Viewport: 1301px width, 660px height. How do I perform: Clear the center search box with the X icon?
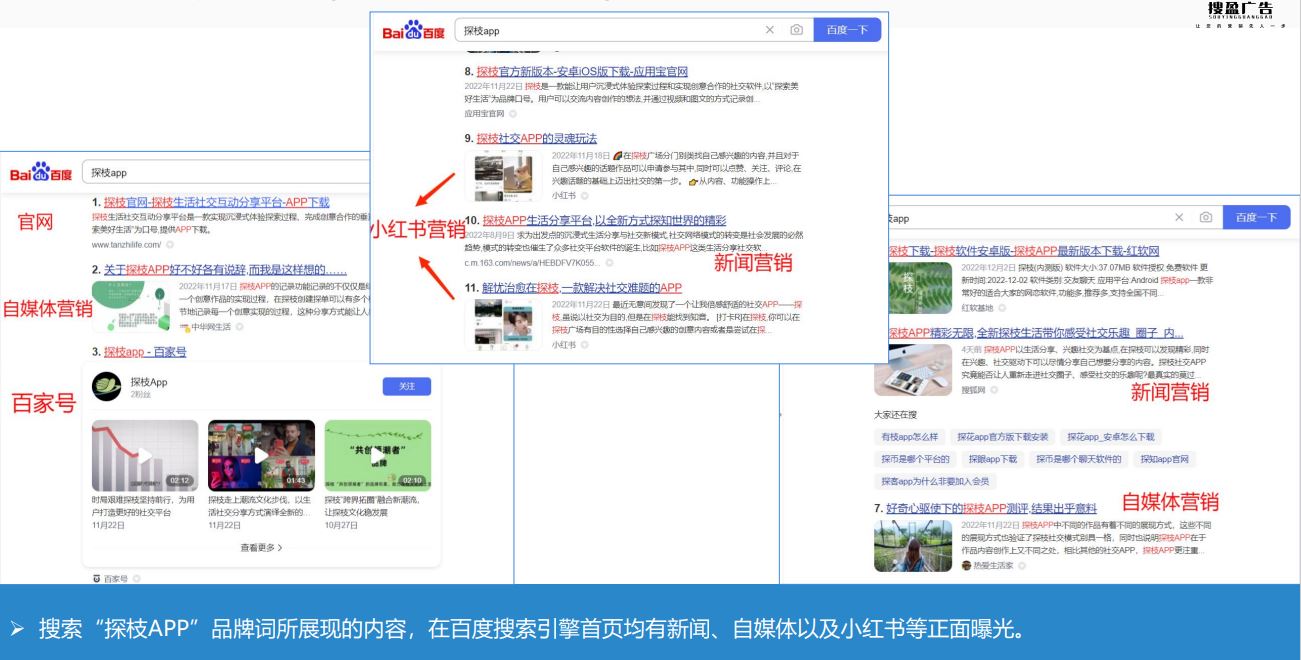(x=770, y=31)
